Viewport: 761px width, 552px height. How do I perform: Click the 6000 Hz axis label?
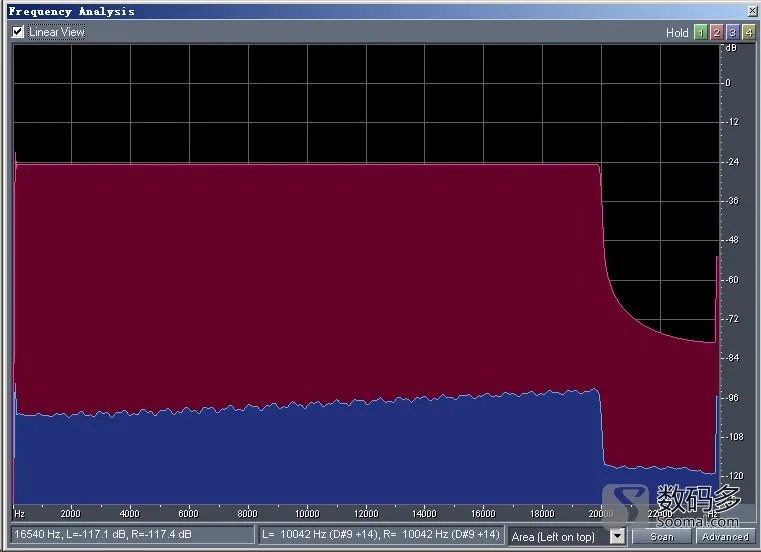[188, 514]
